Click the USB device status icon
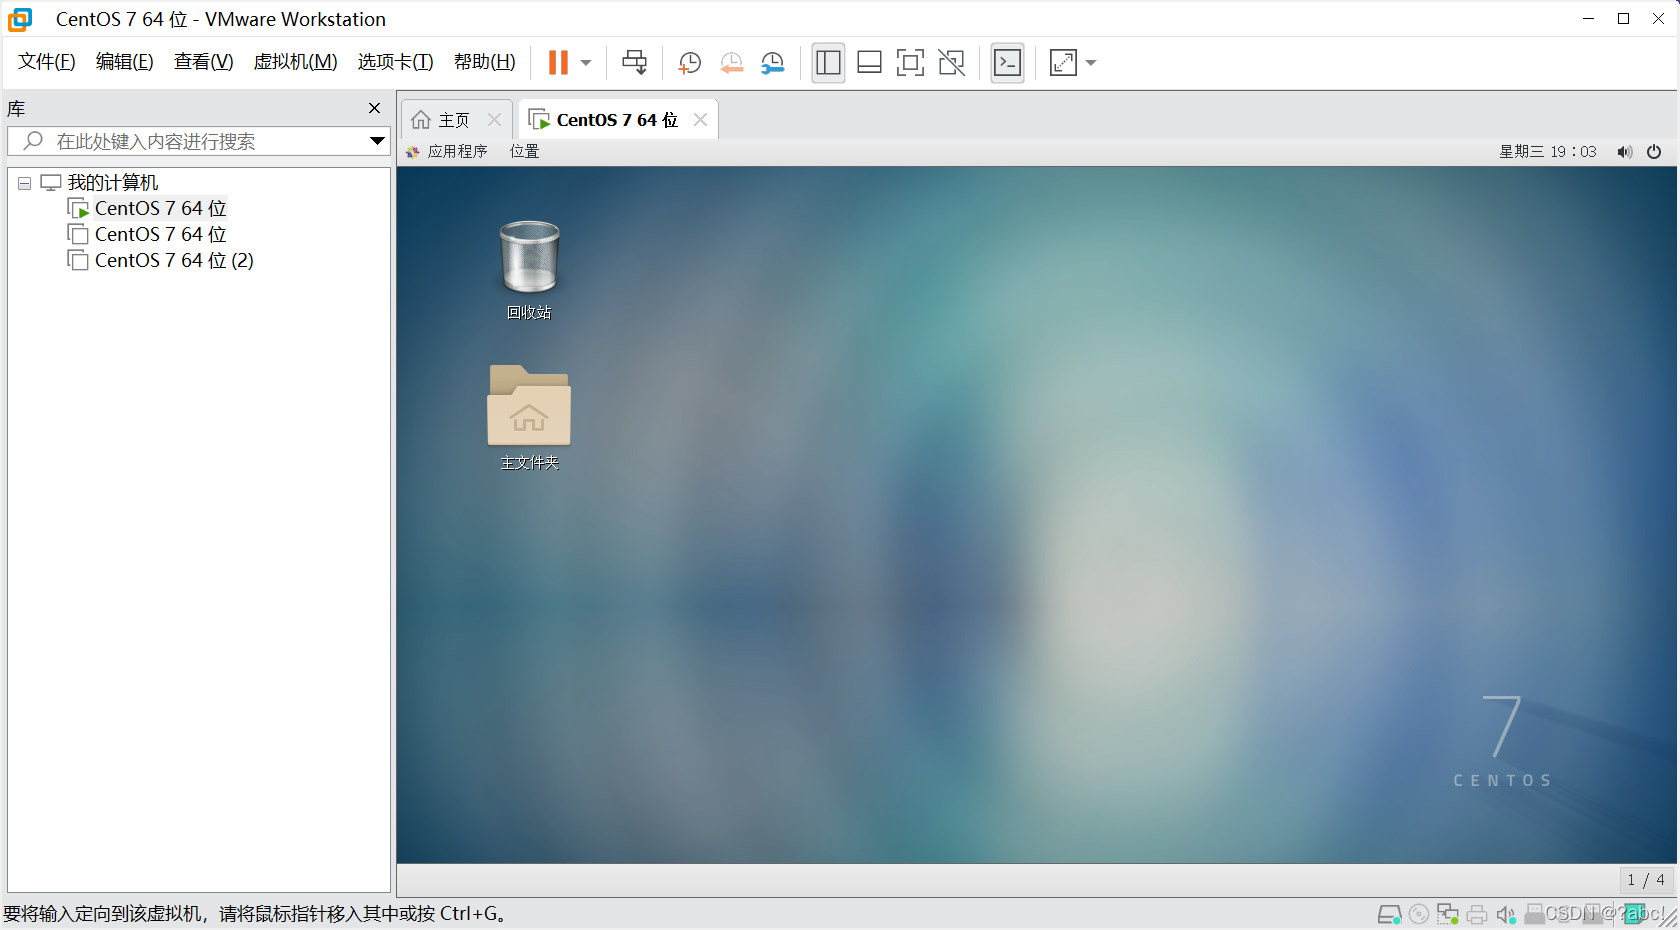Image resolution: width=1680 pixels, height=930 pixels. click(x=1534, y=914)
